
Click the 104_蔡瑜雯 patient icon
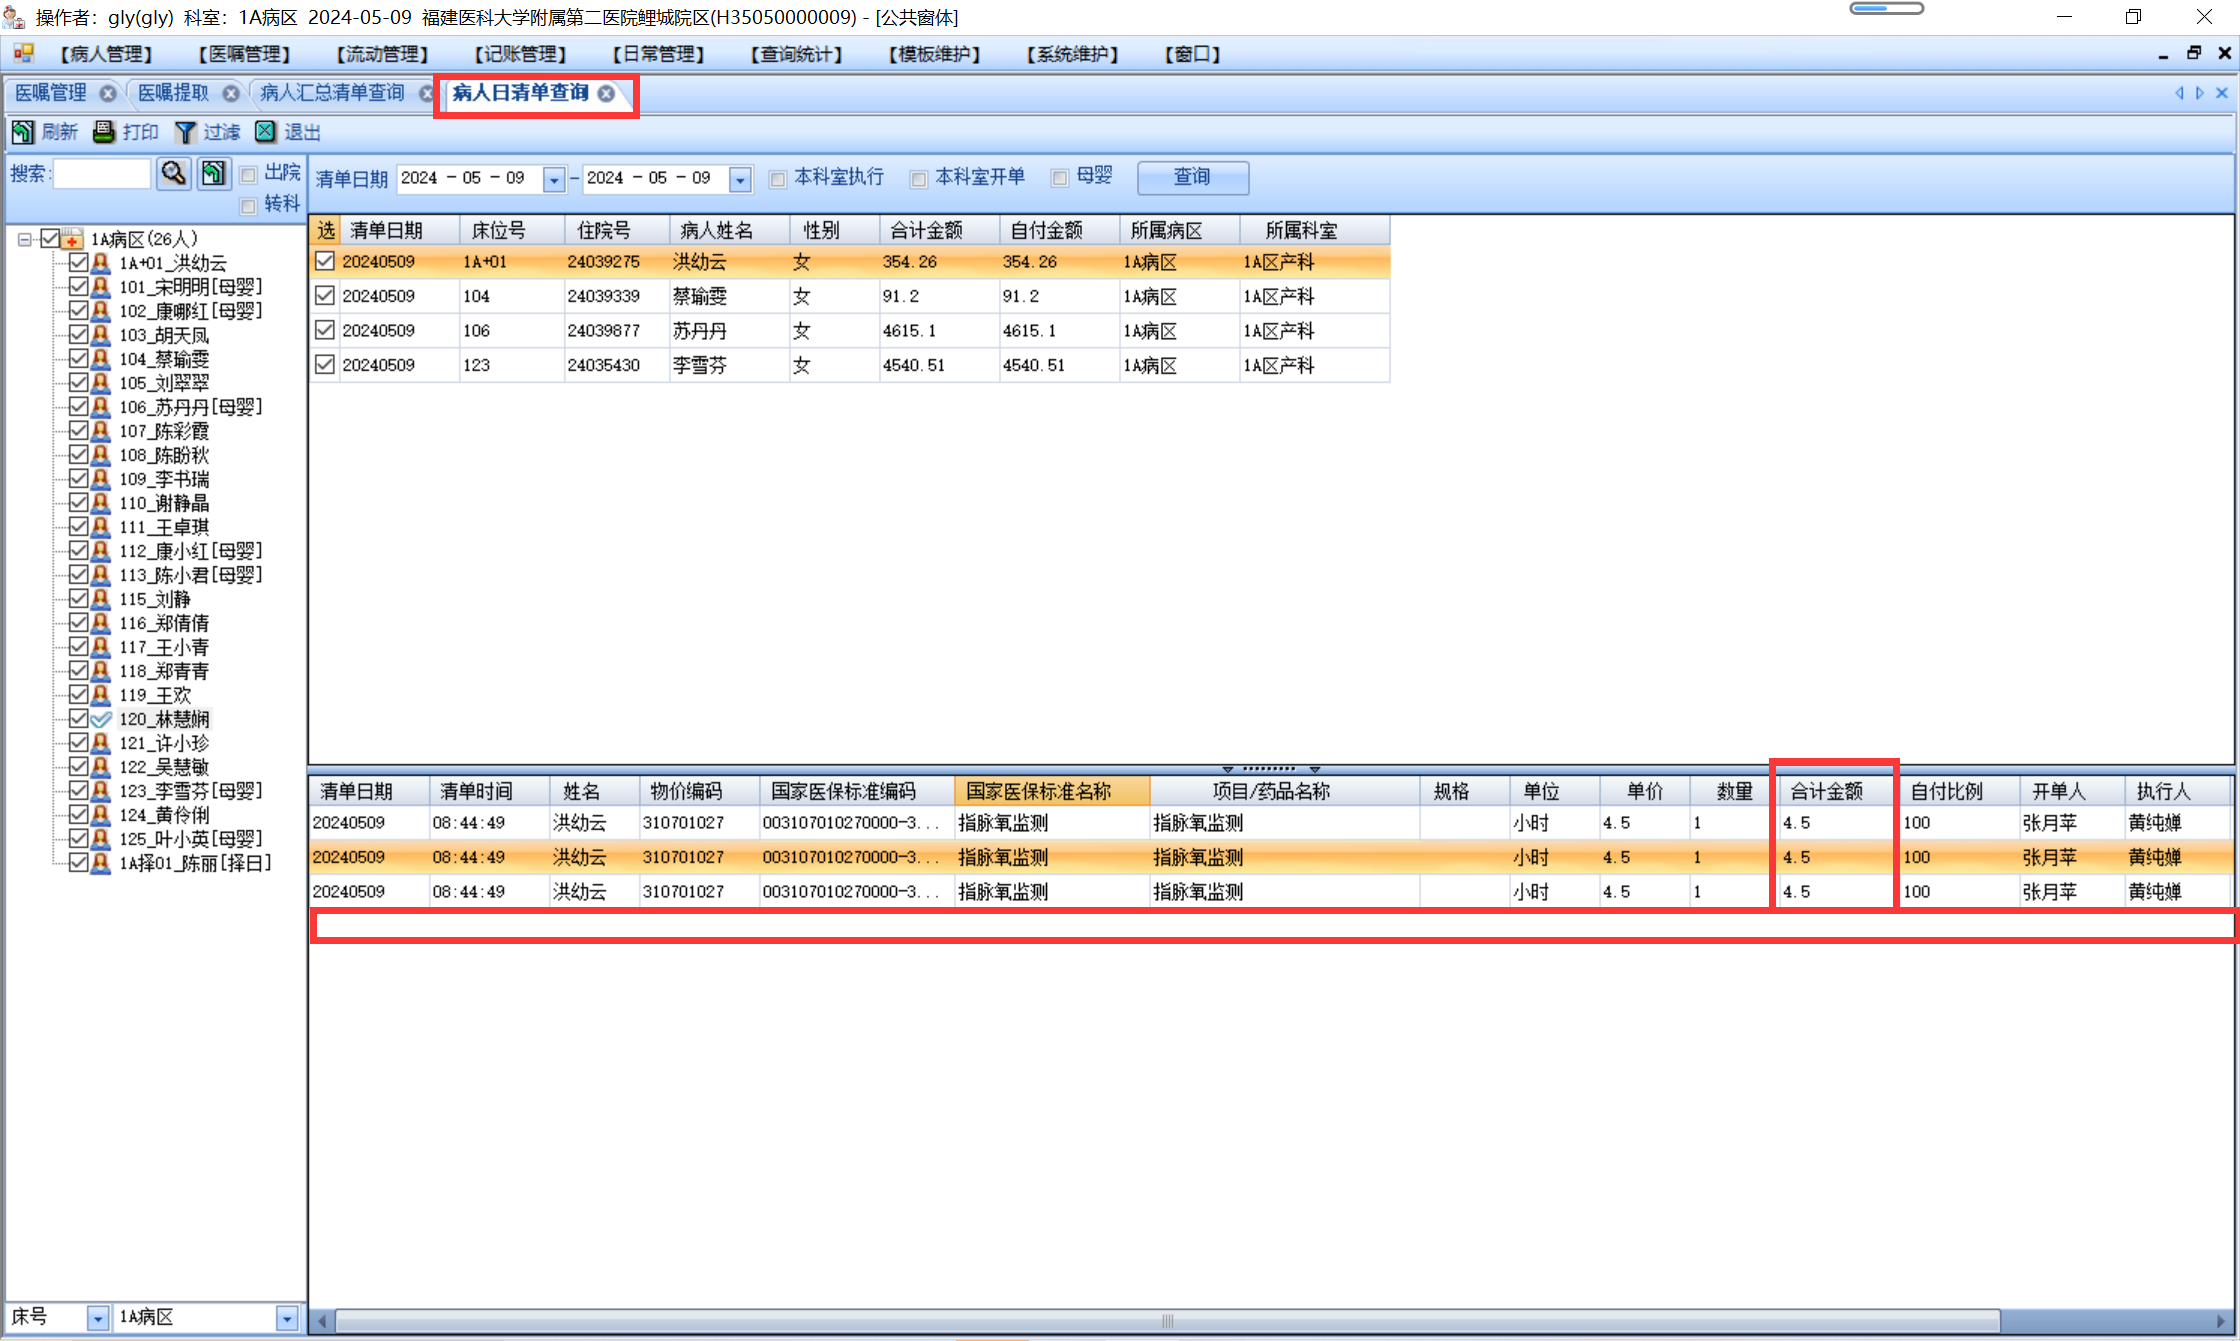coord(100,359)
